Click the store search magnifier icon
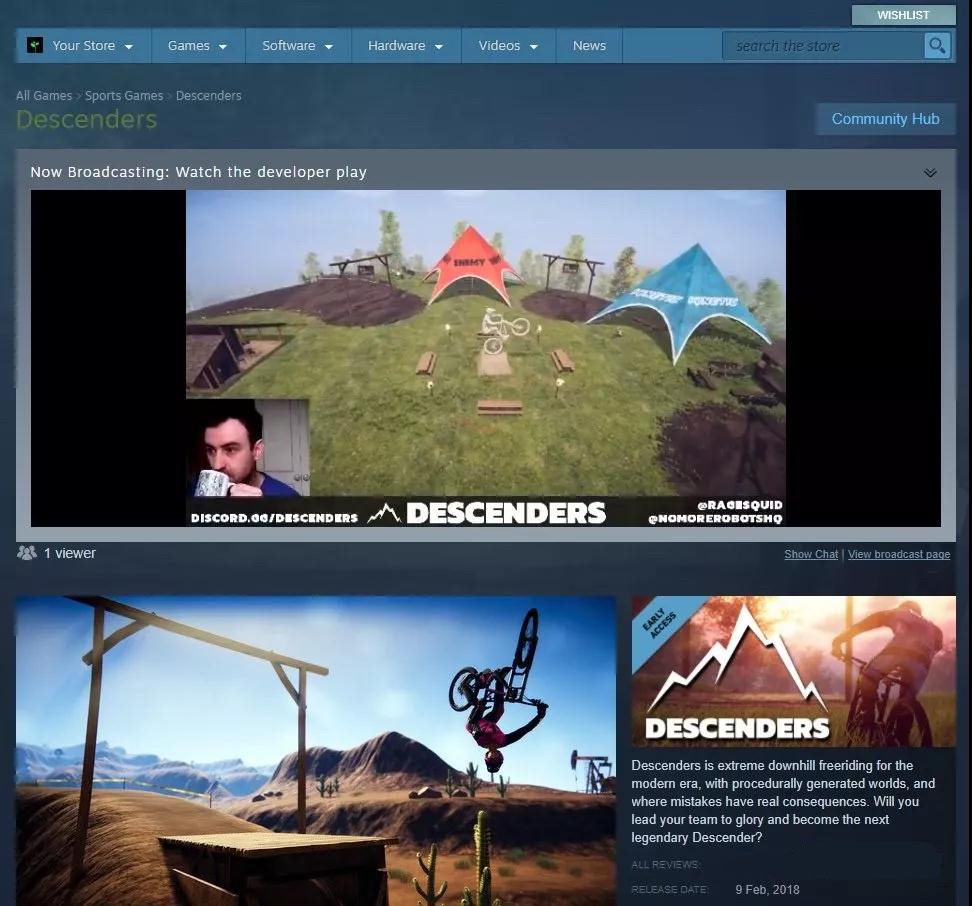The height and width of the screenshot is (906, 972). pyautogui.click(x=937, y=45)
